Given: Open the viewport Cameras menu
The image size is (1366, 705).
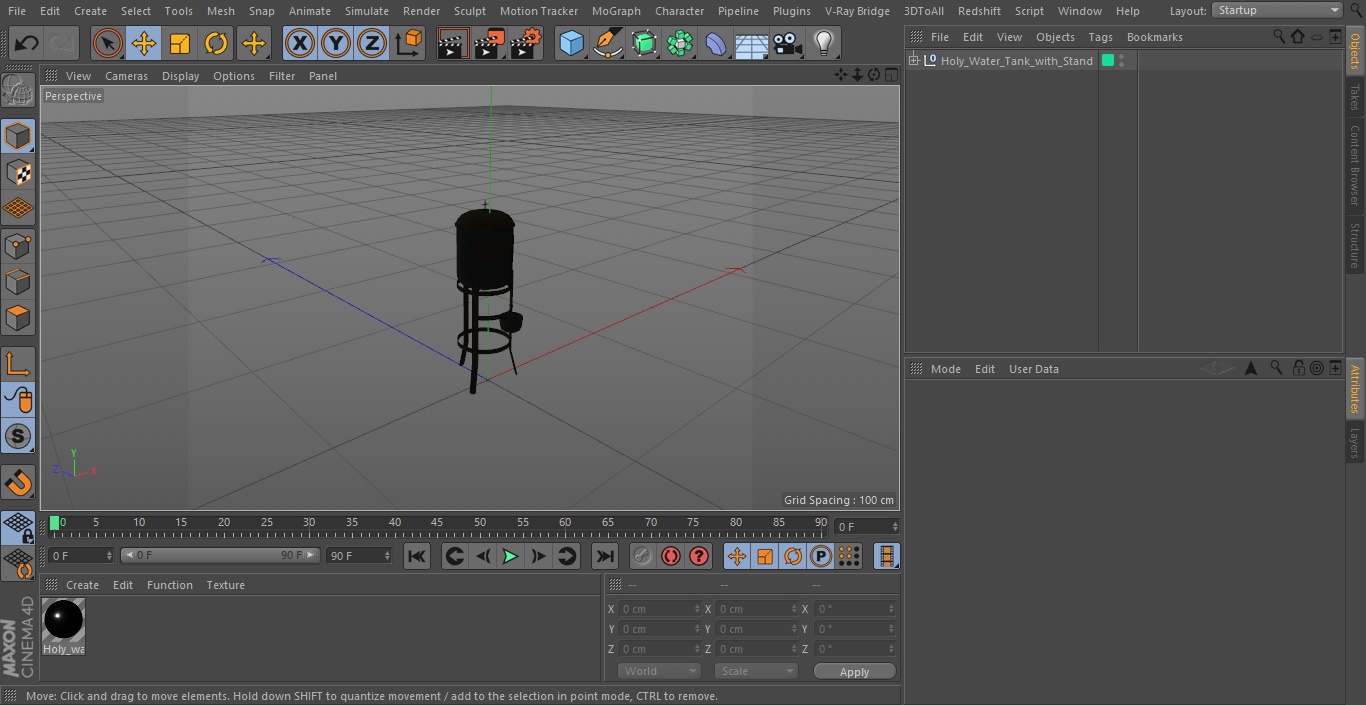Looking at the screenshot, I should pos(126,76).
